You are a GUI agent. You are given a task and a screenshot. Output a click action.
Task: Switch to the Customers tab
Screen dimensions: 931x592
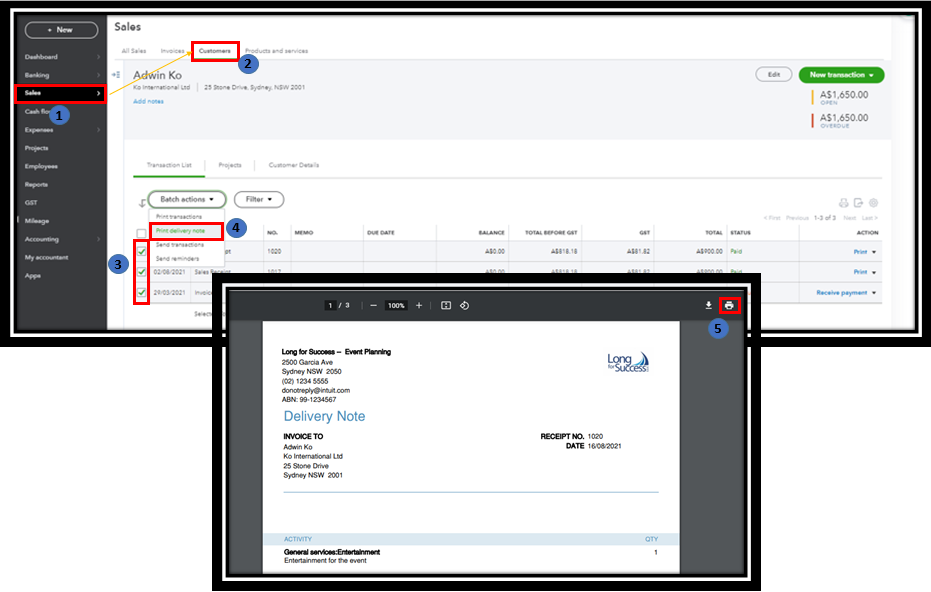point(214,51)
